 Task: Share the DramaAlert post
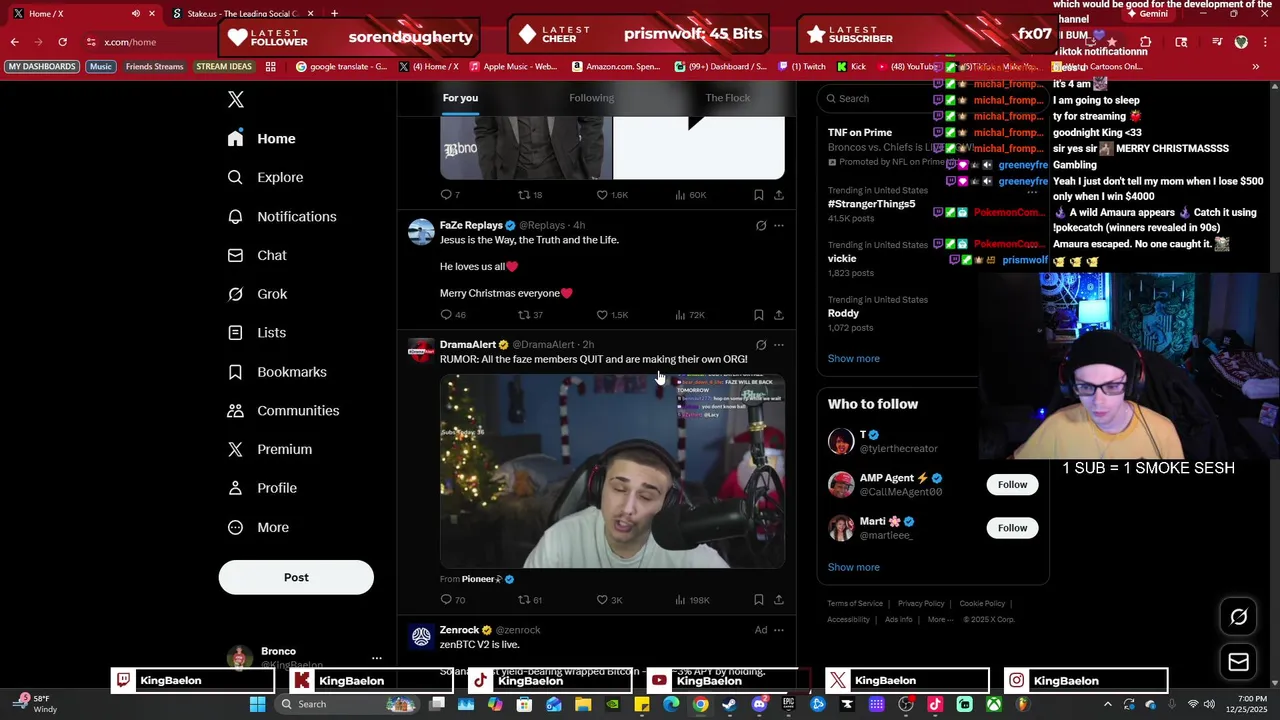coord(779,600)
